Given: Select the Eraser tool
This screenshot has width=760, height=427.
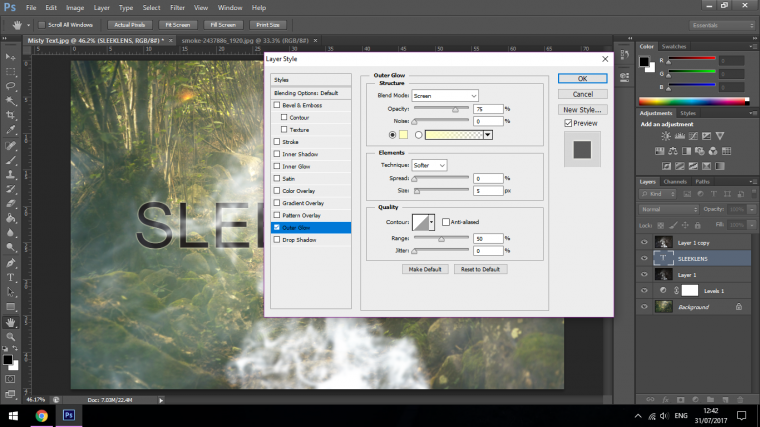Looking at the screenshot, I should coord(10,204).
